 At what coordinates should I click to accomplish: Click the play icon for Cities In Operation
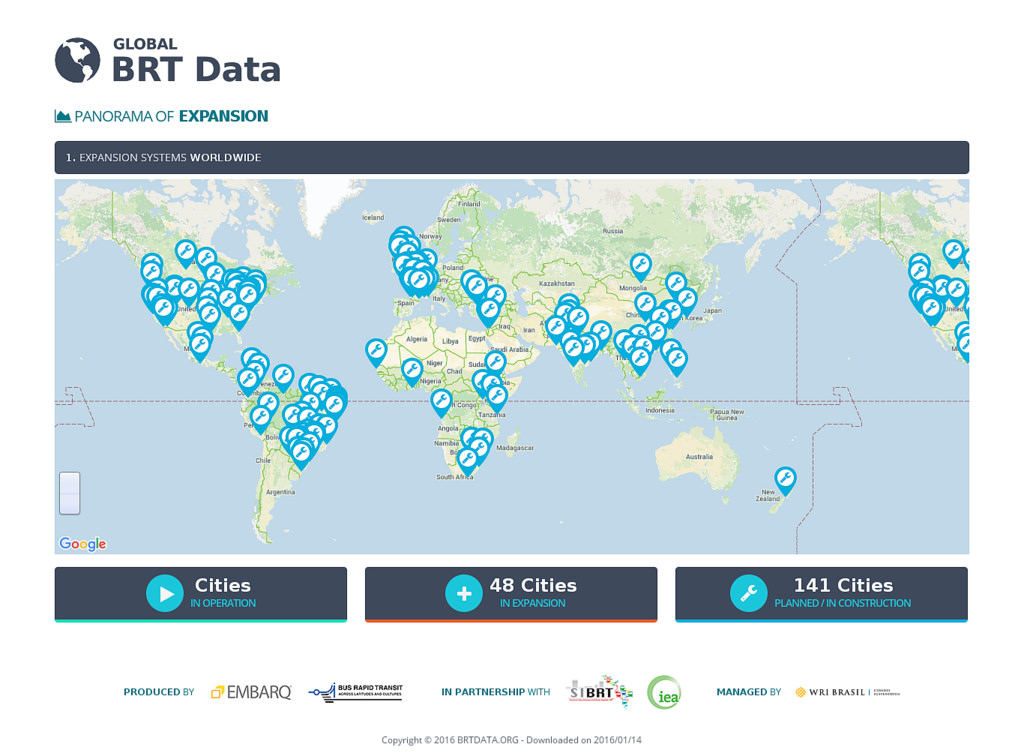[165, 593]
